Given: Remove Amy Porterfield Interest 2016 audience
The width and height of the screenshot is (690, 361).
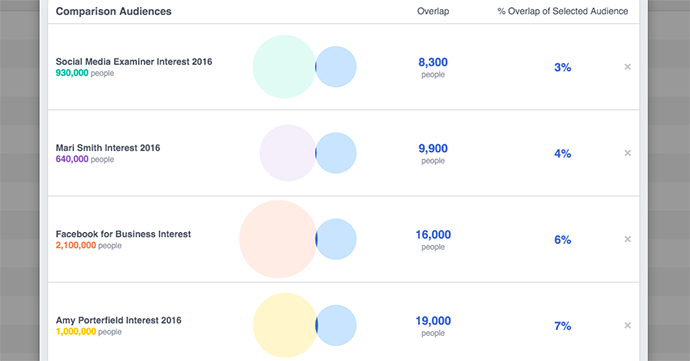Looking at the screenshot, I should click(x=628, y=326).
